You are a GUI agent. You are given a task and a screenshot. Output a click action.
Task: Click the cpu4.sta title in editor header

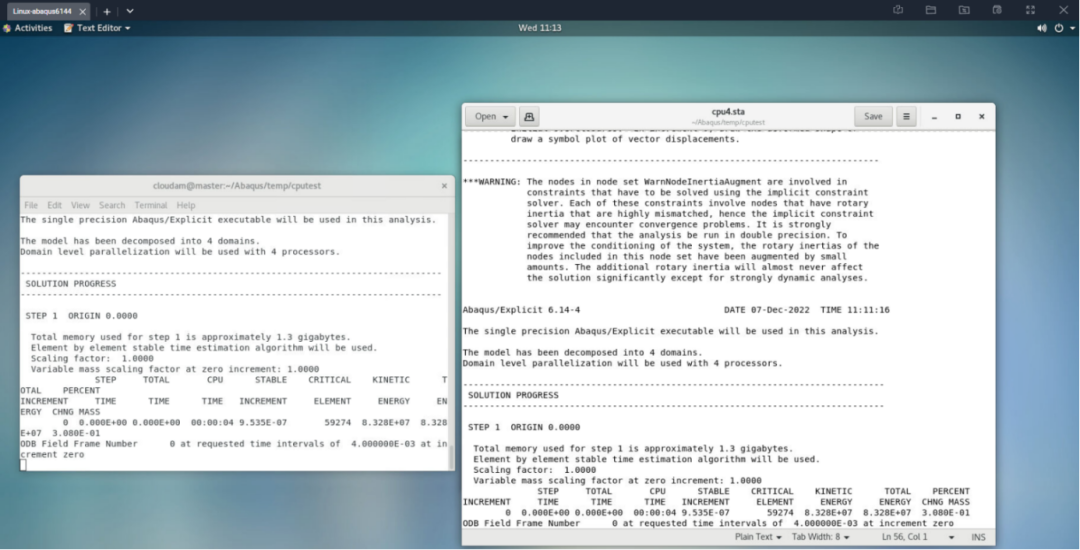[x=728, y=112]
